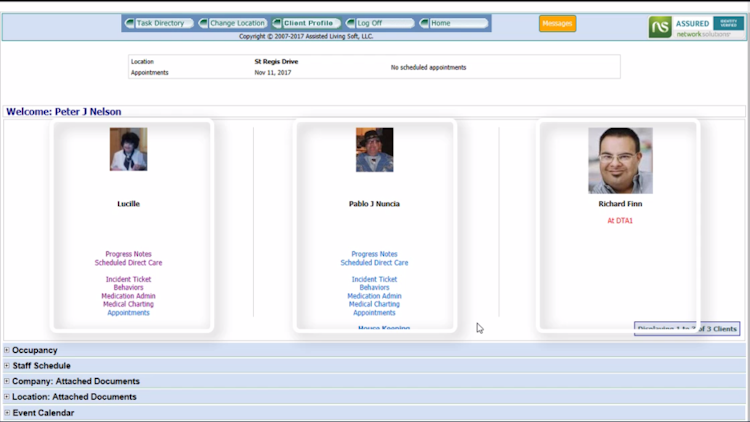Open Medical Charting for Pablo J Nuncia

click(x=375, y=304)
